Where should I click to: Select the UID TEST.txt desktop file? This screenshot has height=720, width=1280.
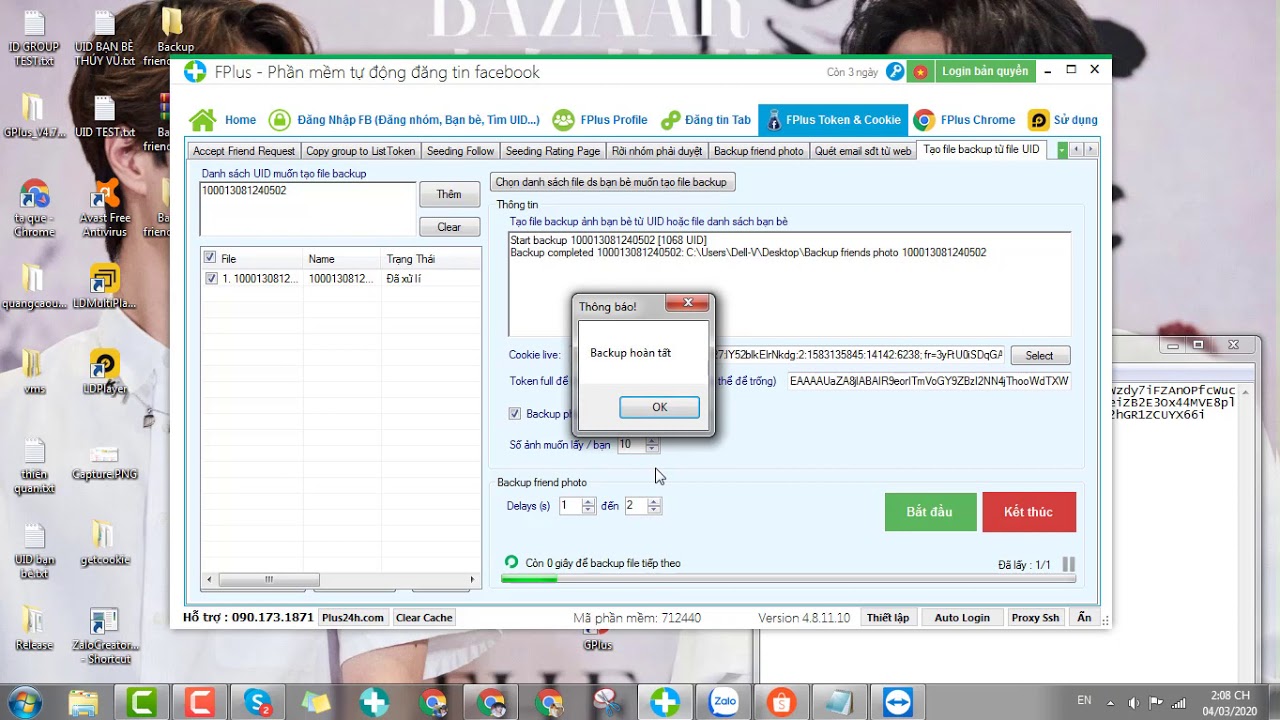pyautogui.click(x=104, y=117)
